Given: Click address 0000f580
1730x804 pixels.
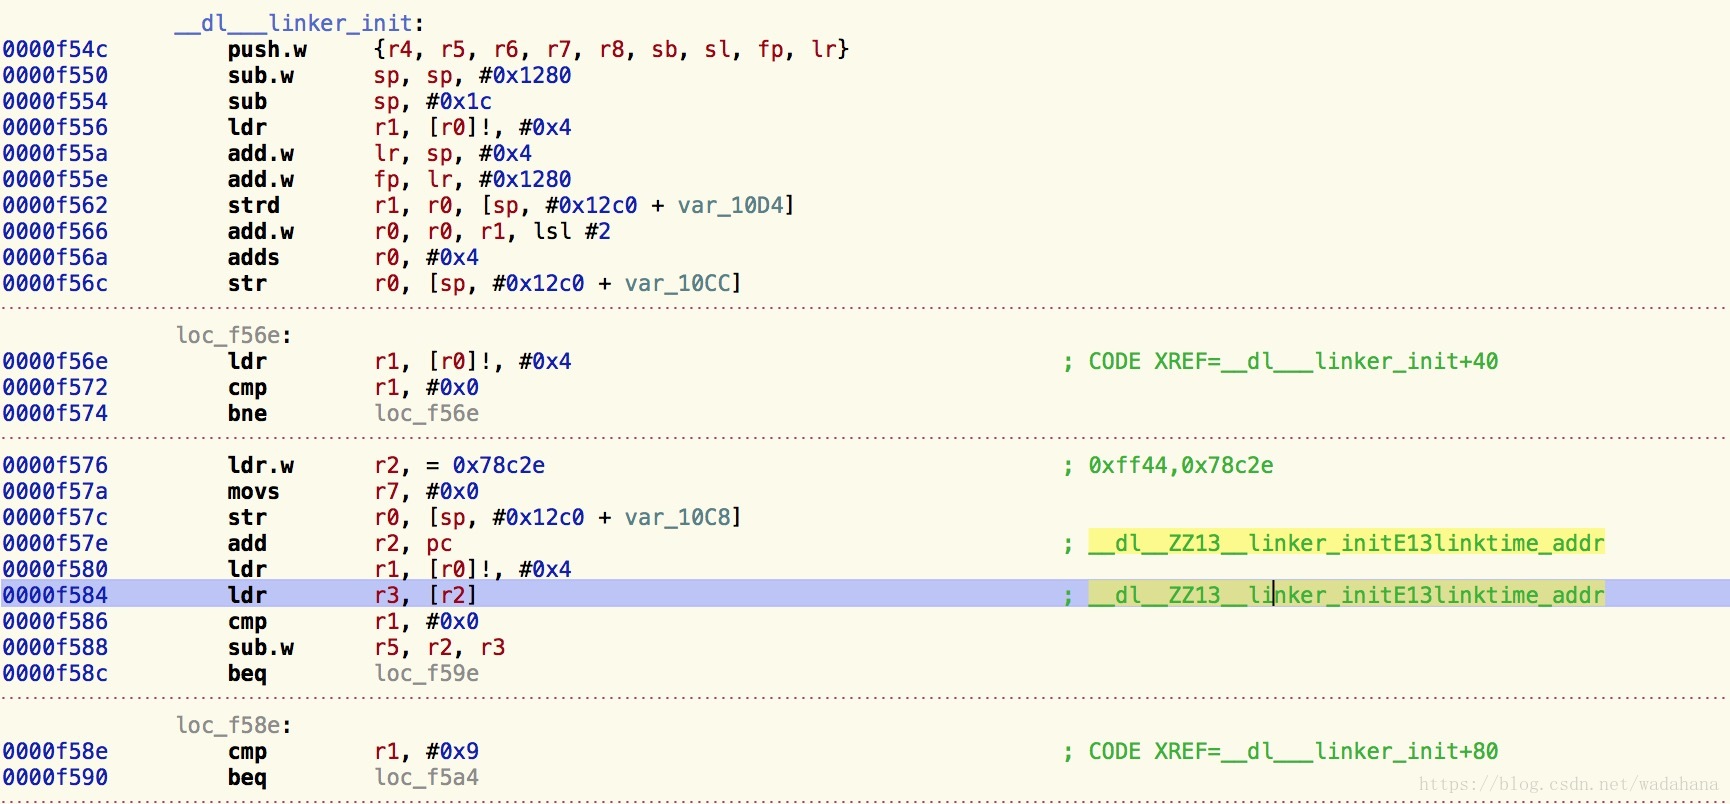Looking at the screenshot, I should (x=55, y=569).
